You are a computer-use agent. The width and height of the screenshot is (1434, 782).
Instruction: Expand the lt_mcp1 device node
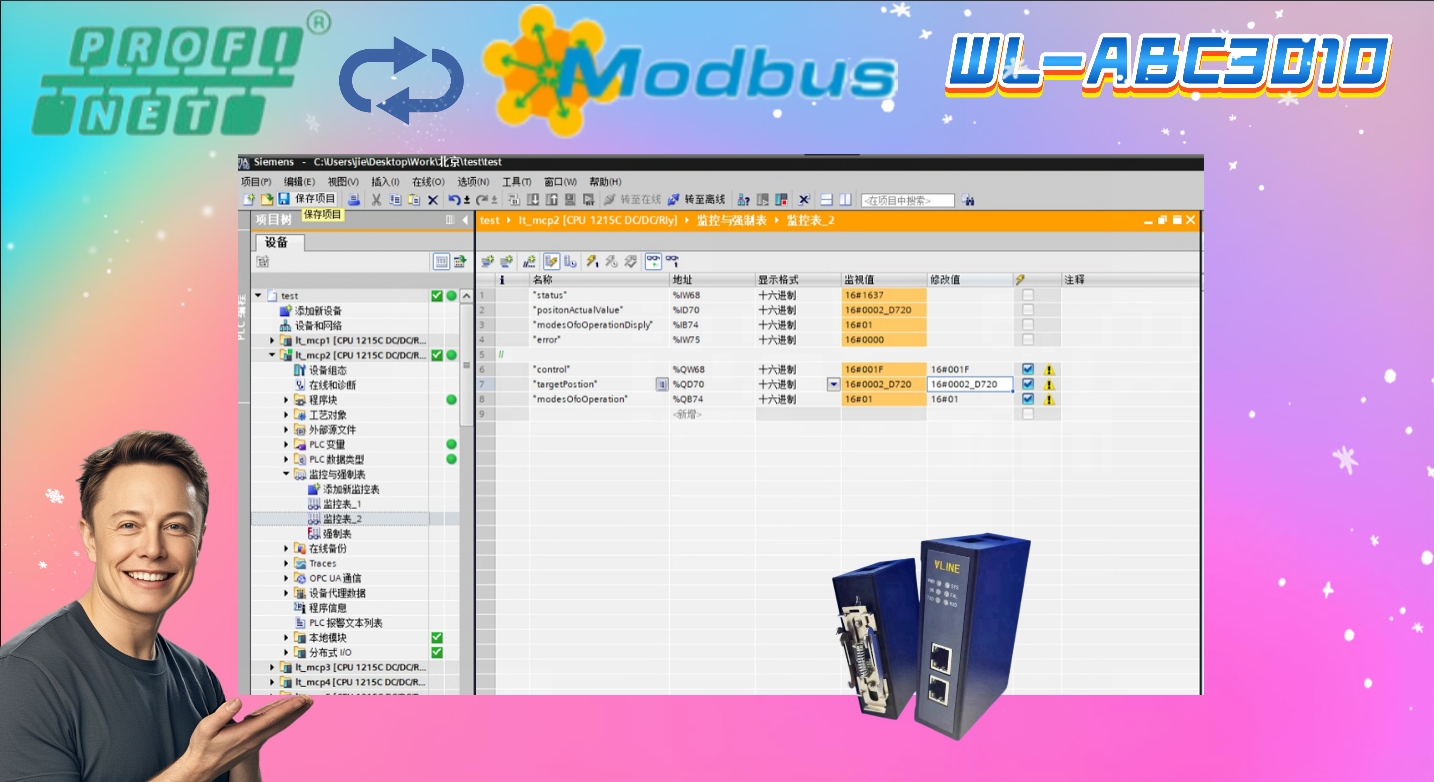click(x=272, y=340)
